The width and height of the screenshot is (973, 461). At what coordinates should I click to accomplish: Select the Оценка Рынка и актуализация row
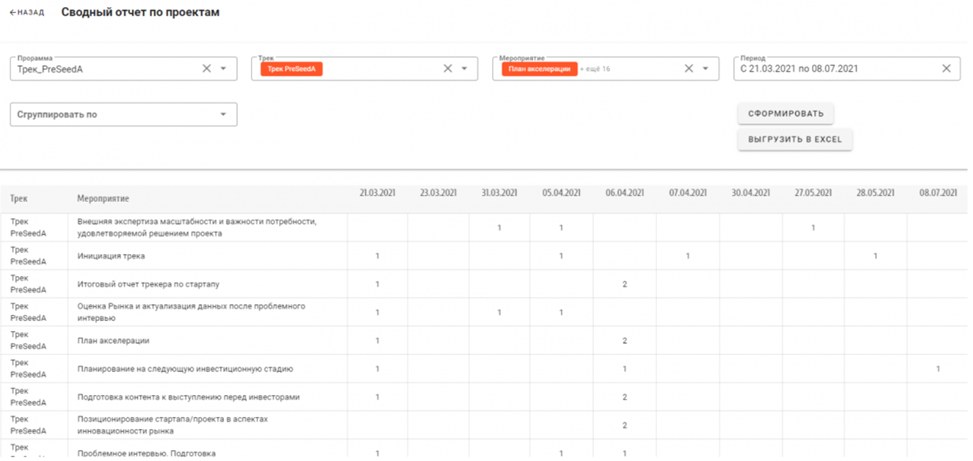(486, 312)
